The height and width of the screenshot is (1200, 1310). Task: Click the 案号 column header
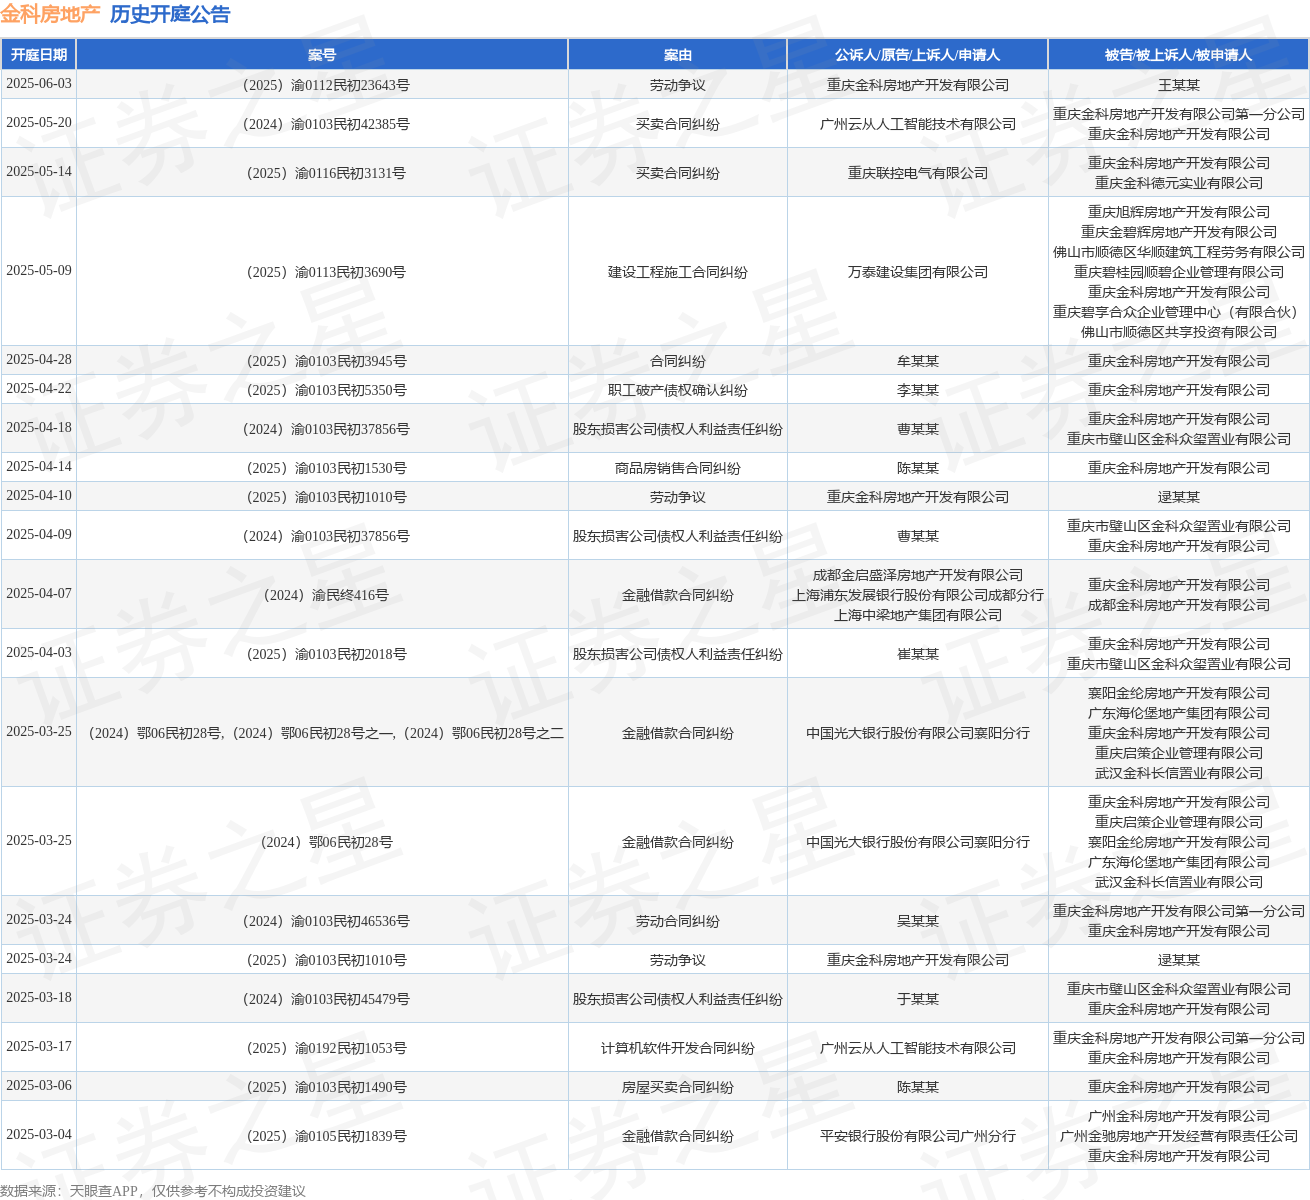coord(322,55)
